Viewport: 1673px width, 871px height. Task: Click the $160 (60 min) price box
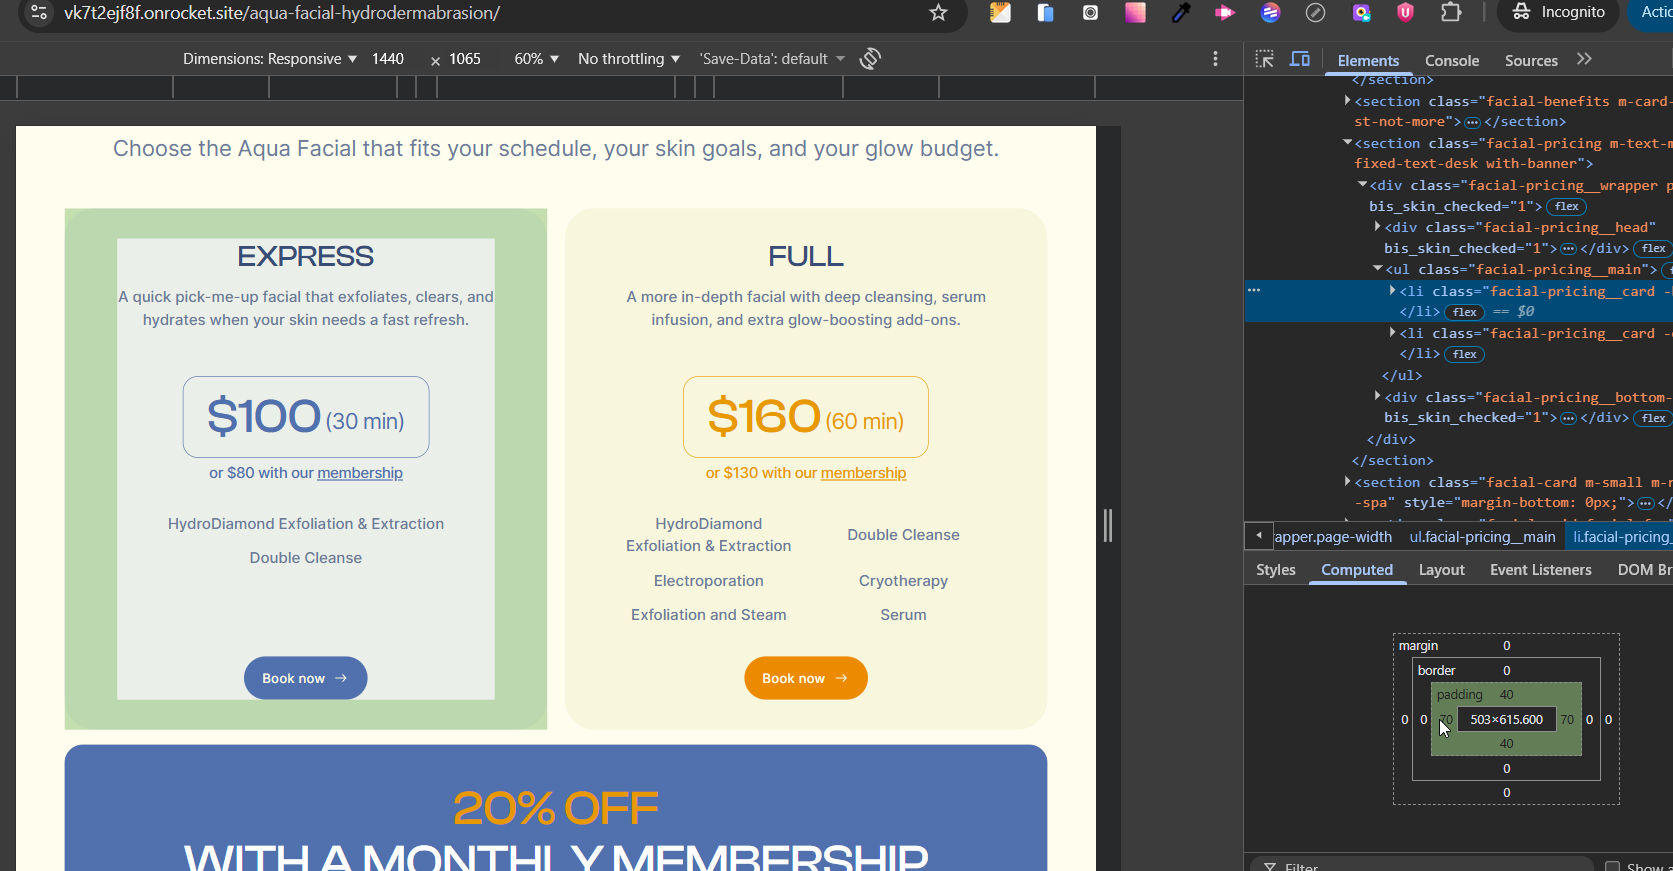click(805, 417)
